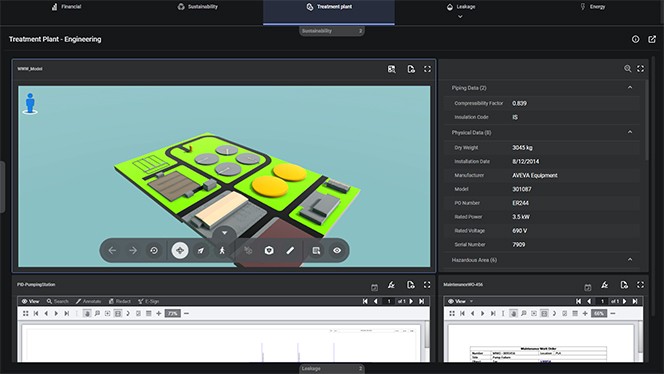Maximize the WWW_Model 3D panel

coord(427,69)
